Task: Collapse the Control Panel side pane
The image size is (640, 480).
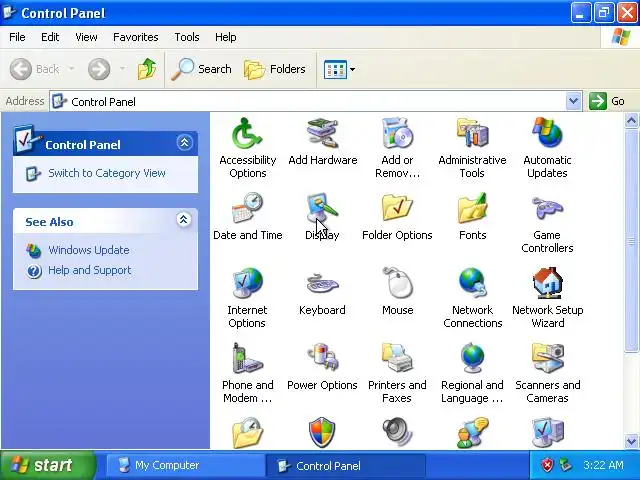Action: pos(184,142)
